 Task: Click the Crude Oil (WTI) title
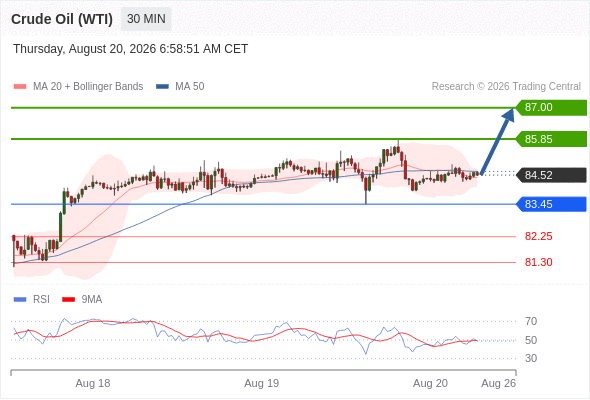point(62,19)
